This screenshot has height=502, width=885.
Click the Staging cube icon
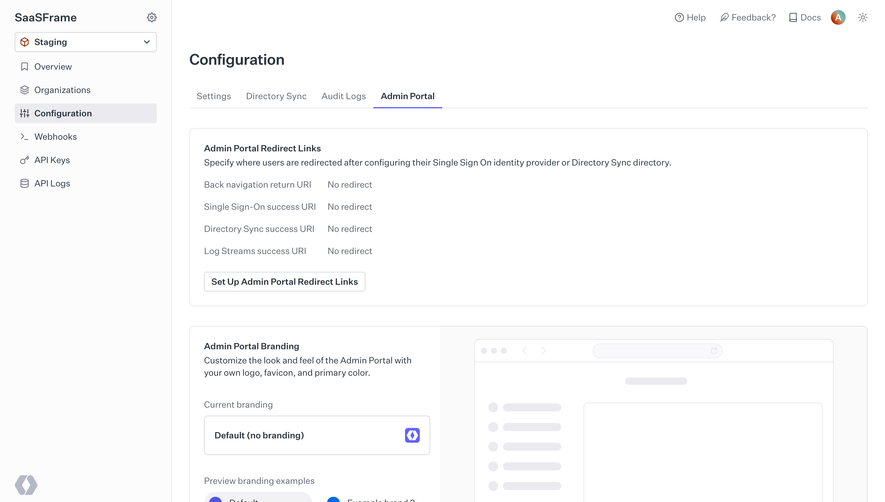pyautogui.click(x=24, y=42)
